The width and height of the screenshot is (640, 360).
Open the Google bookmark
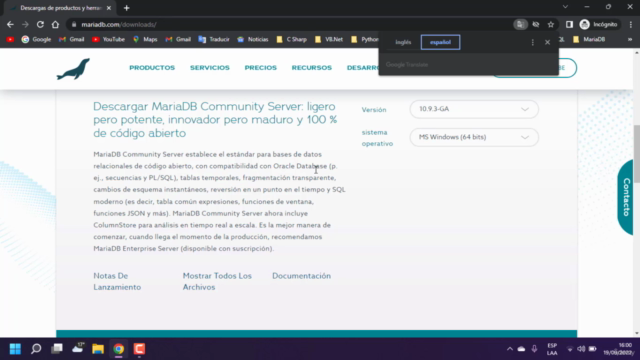coord(36,39)
